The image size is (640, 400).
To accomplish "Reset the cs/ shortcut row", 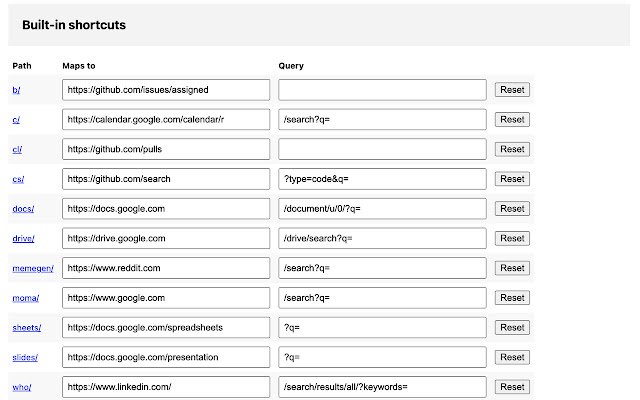I will pos(512,179).
